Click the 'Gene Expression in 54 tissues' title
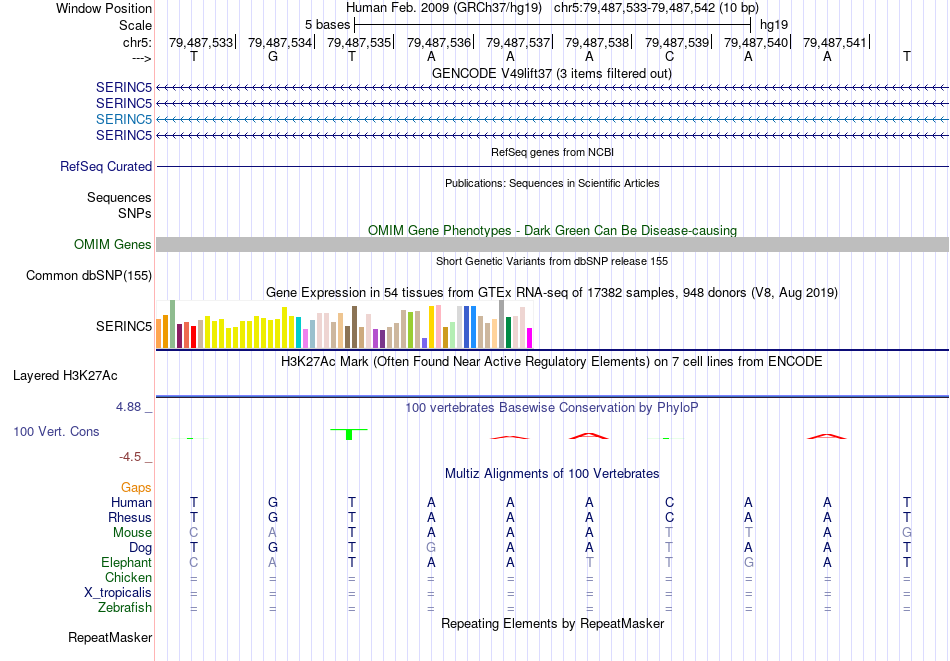The image size is (950, 661). pyautogui.click(x=552, y=293)
